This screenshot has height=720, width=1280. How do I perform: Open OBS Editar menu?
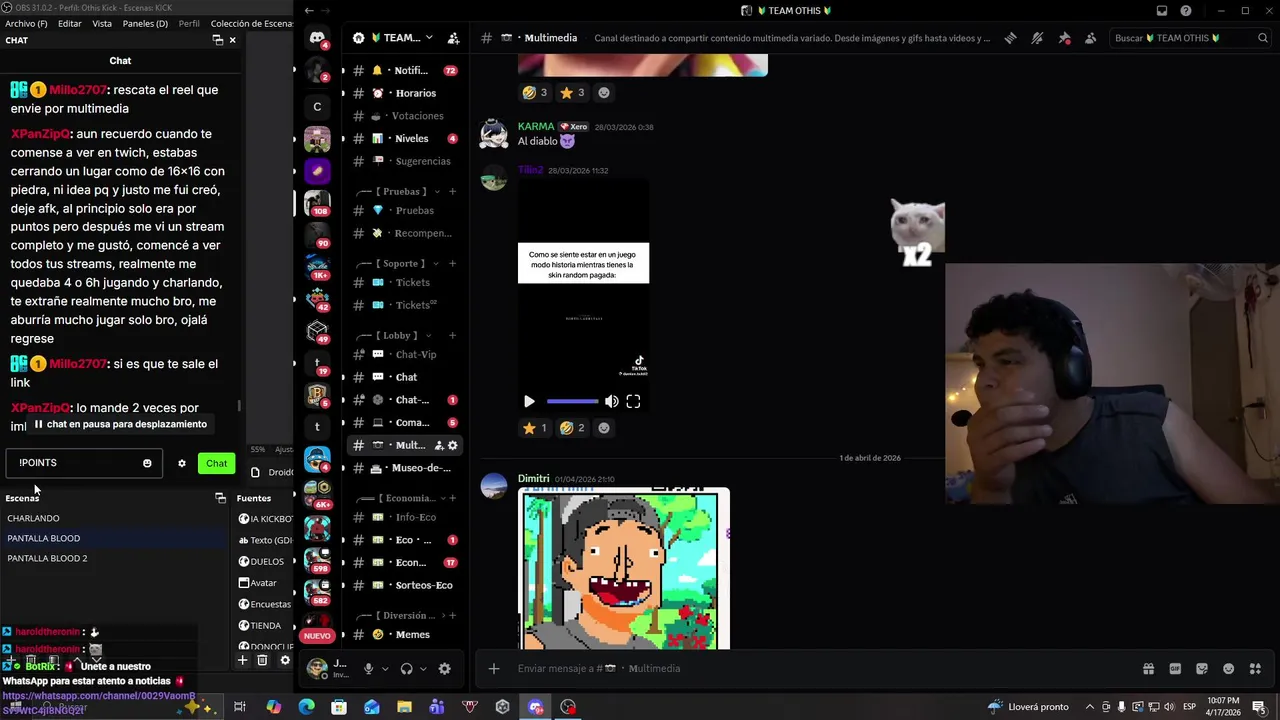click(70, 23)
